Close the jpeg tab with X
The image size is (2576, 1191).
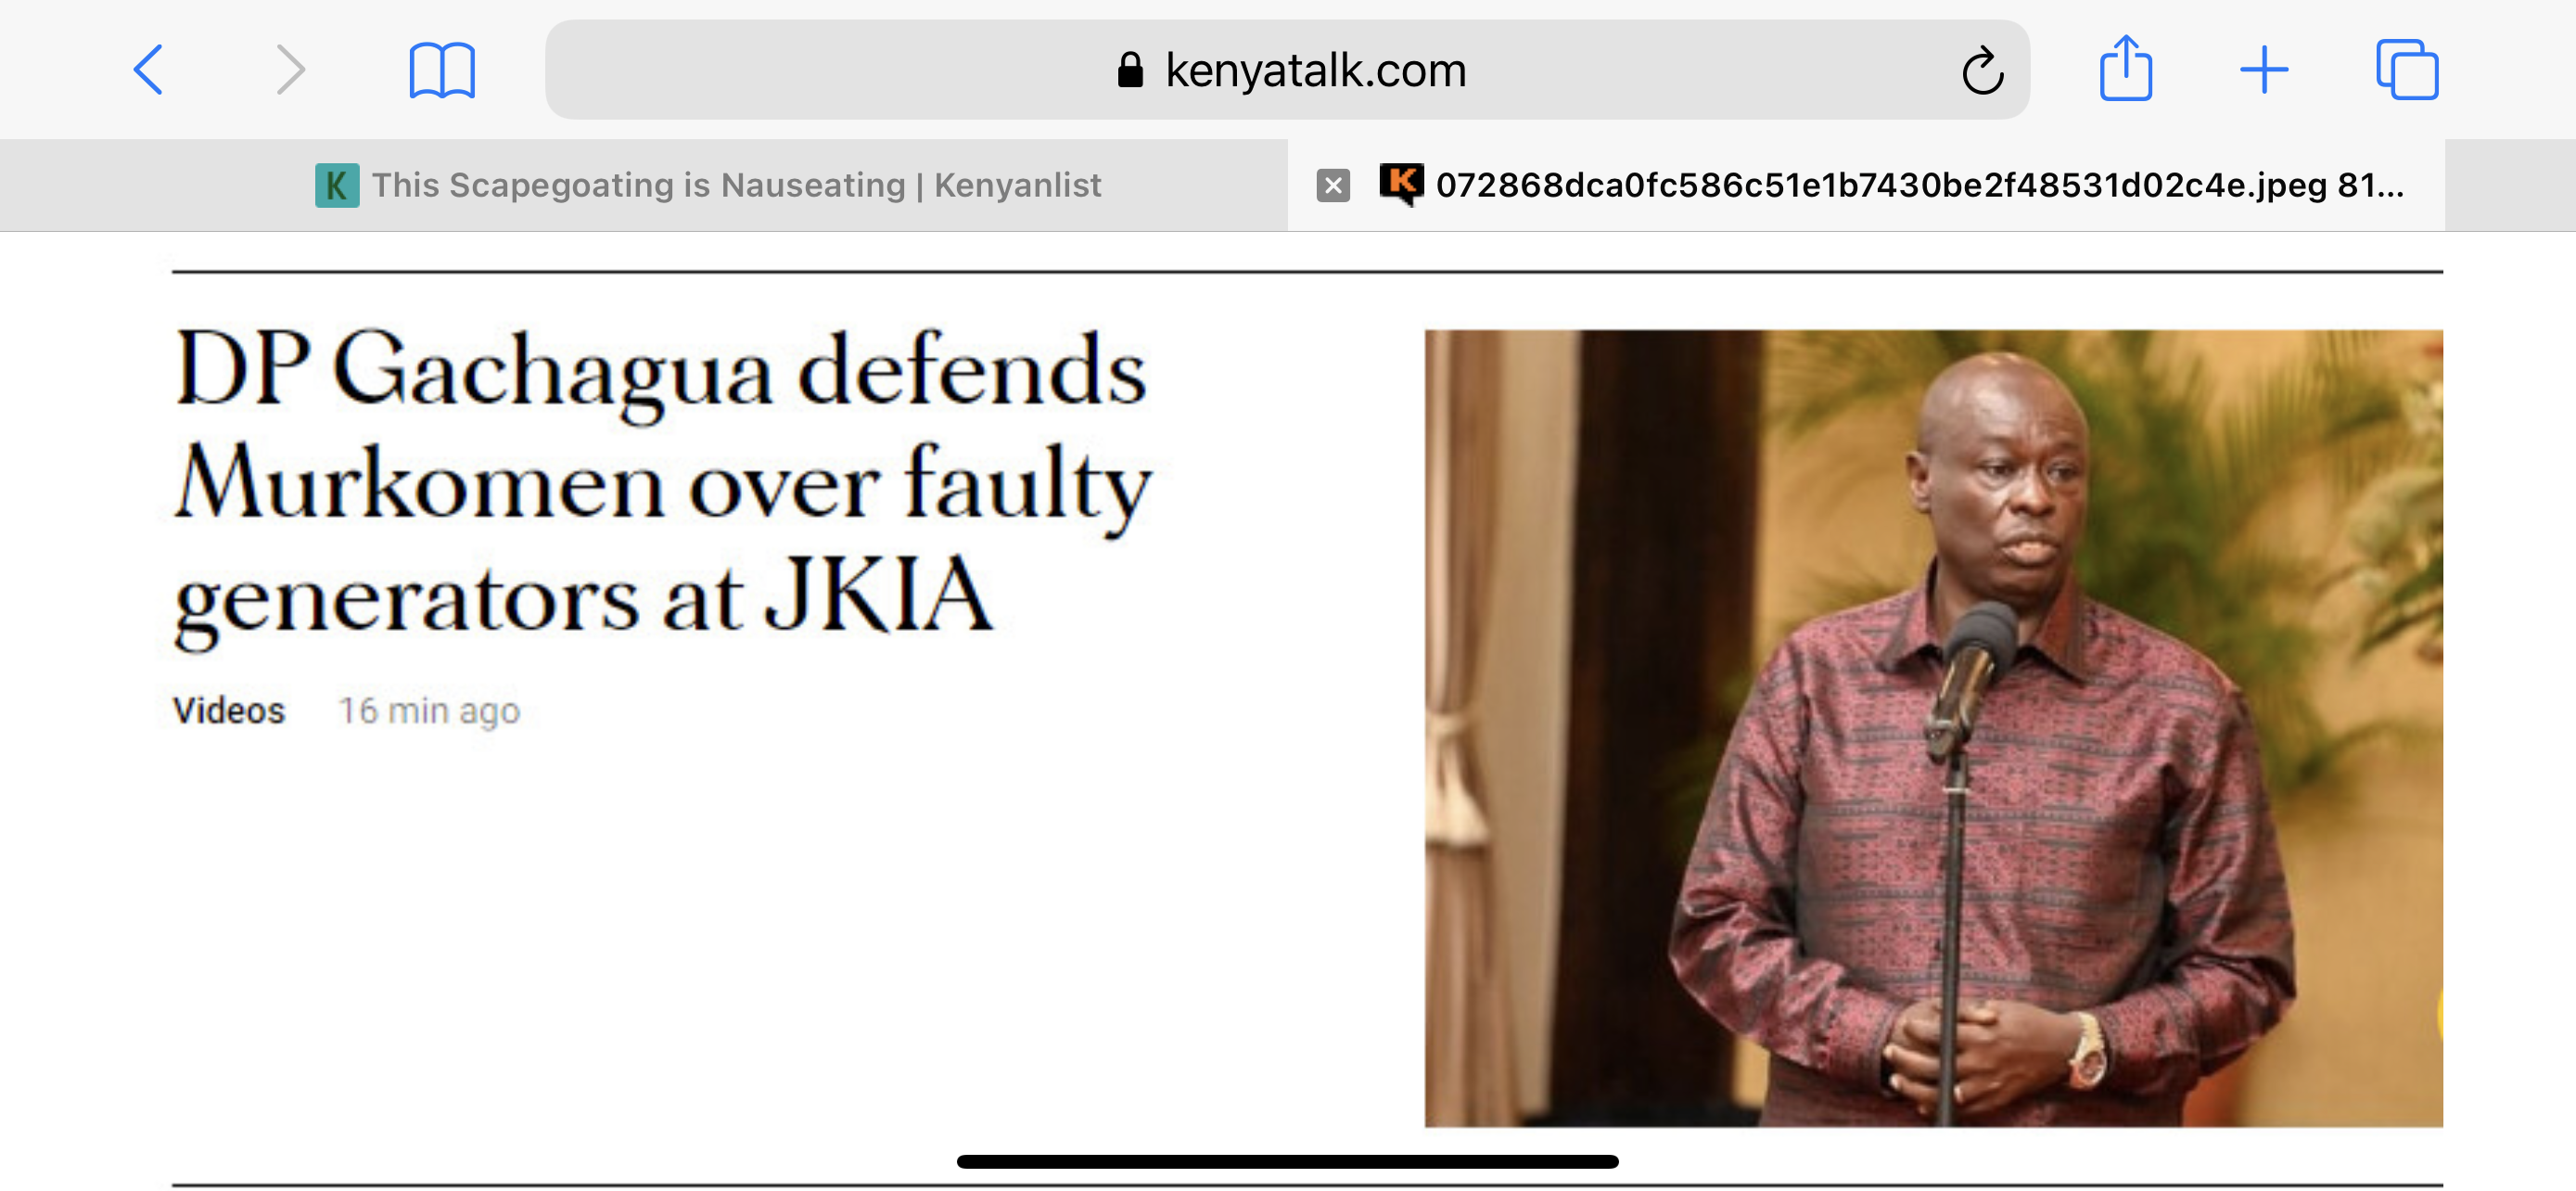pos(1333,186)
